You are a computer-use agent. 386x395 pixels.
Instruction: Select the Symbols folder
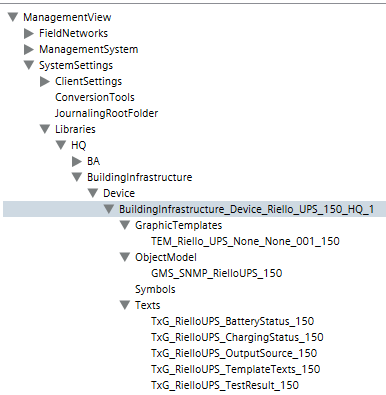(x=155, y=289)
